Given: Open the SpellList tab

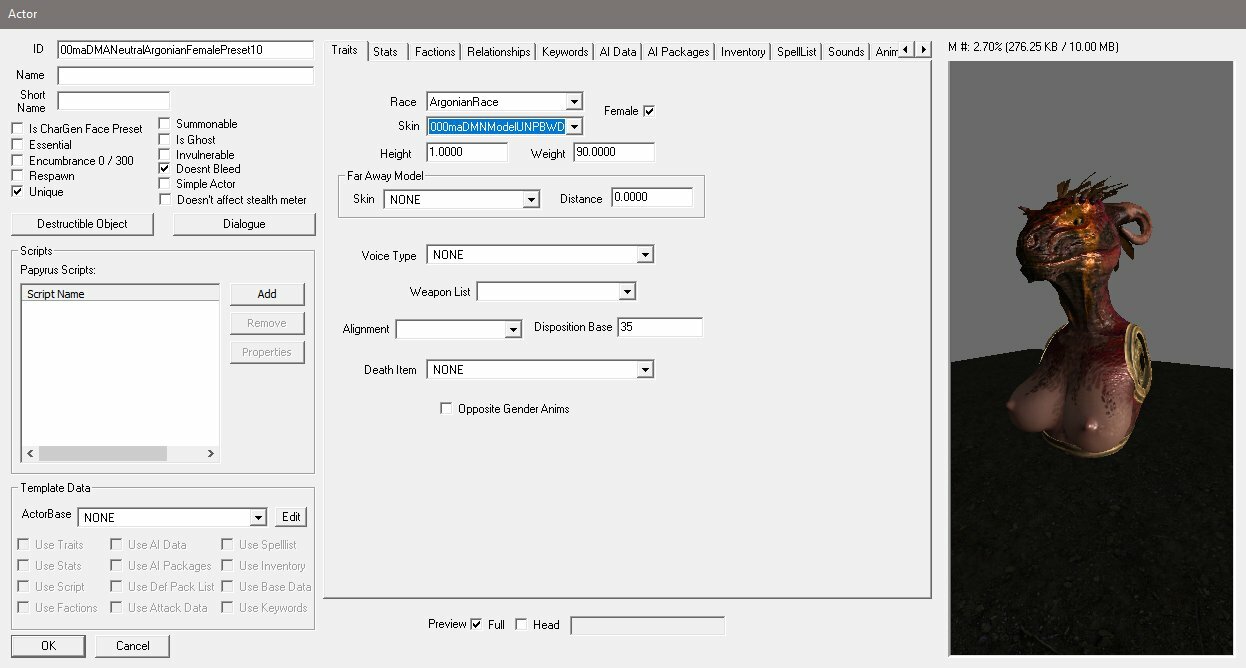Looking at the screenshot, I should [x=797, y=52].
